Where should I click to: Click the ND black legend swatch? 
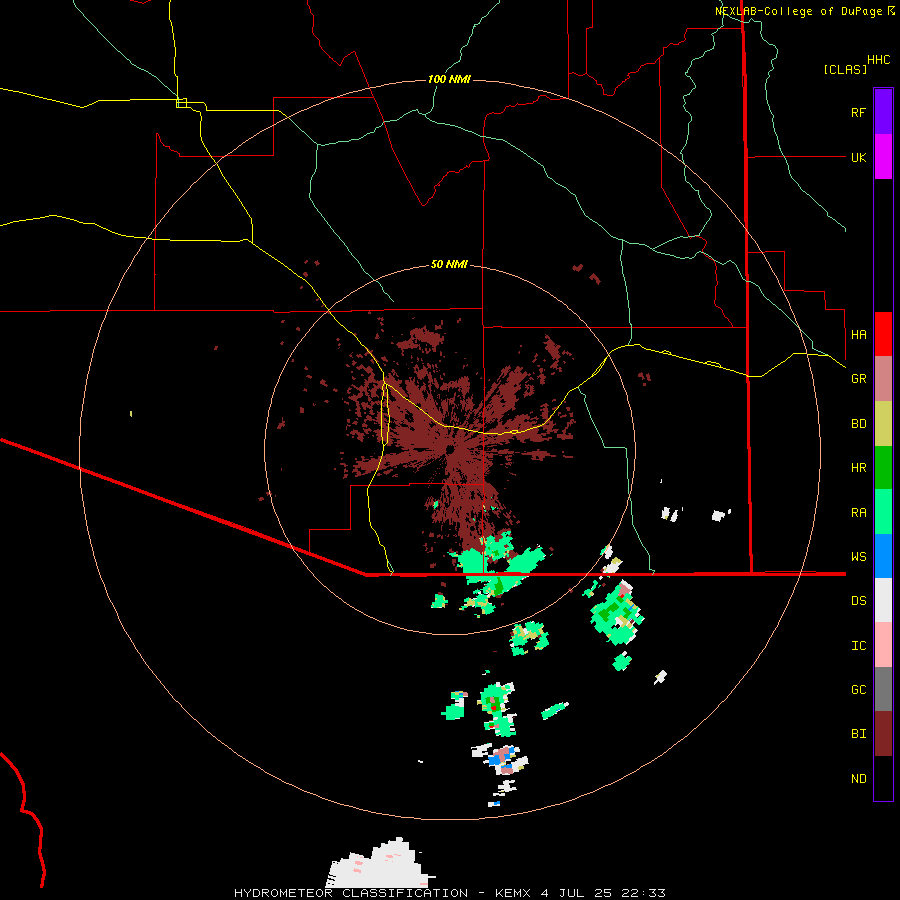[883, 778]
